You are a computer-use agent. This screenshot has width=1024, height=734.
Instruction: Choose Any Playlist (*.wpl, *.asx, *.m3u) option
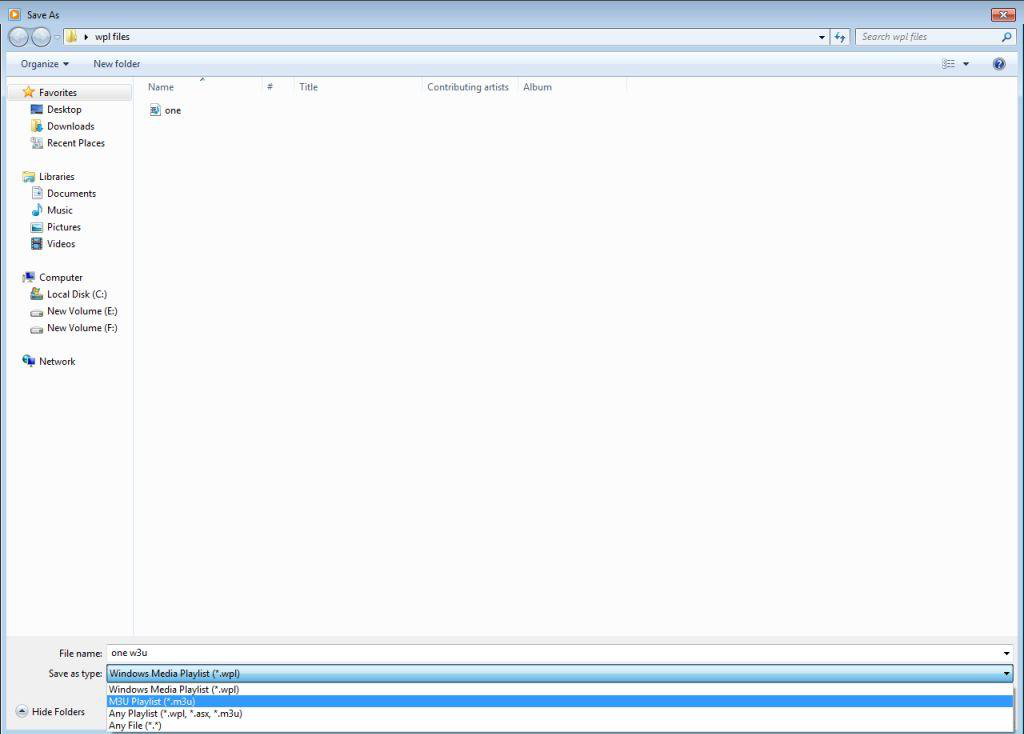[x=560, y=713]
